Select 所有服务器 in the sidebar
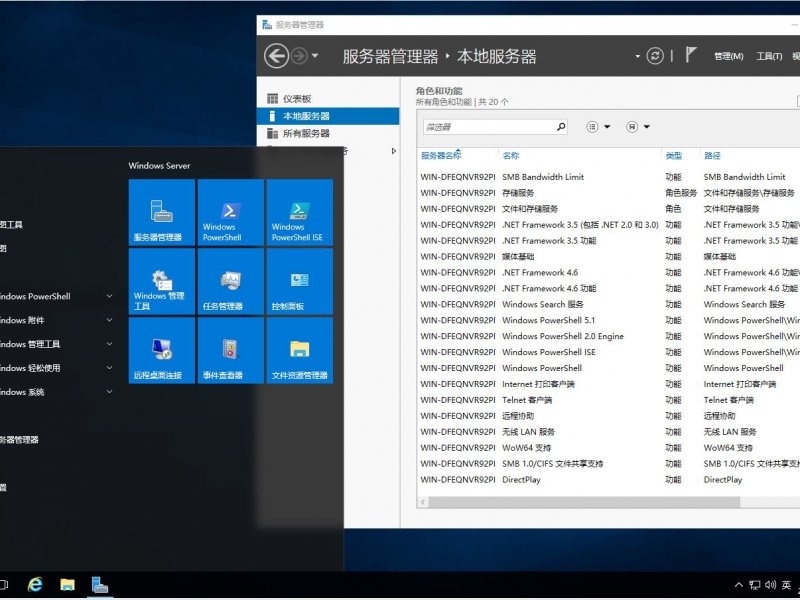 [x=328, y=133]
